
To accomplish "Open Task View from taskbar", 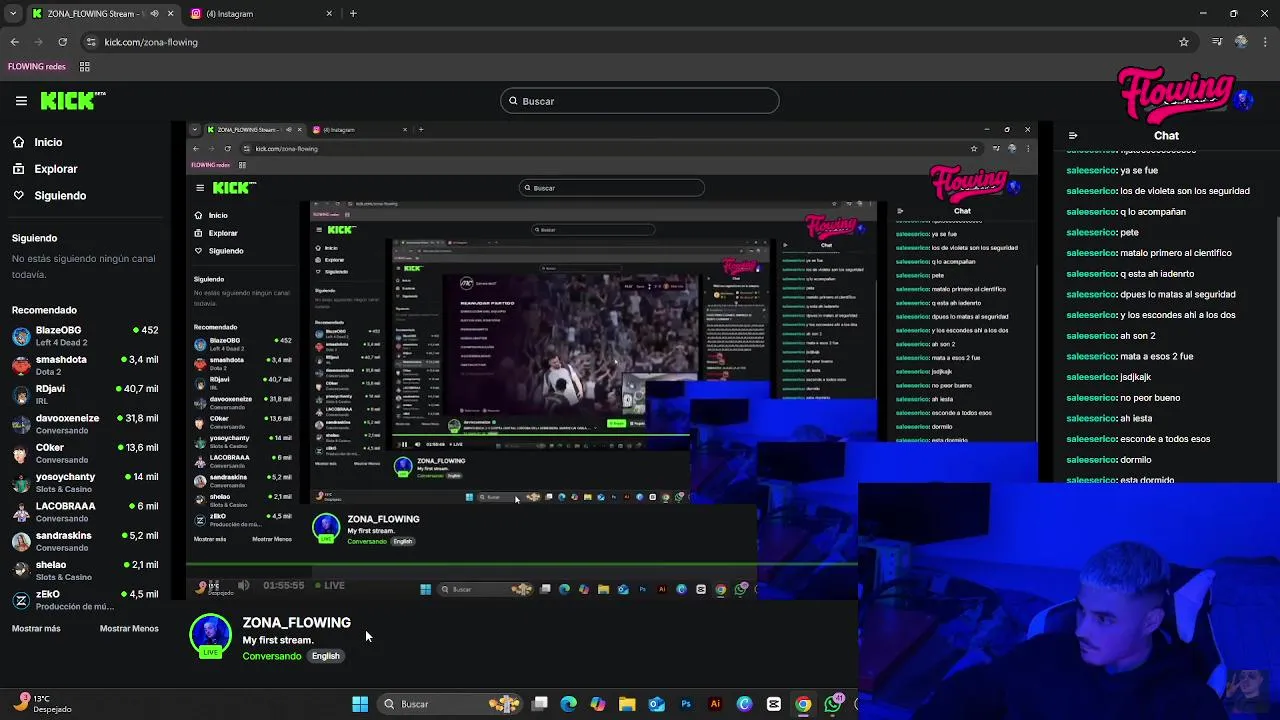I will (x=540, y=704).
